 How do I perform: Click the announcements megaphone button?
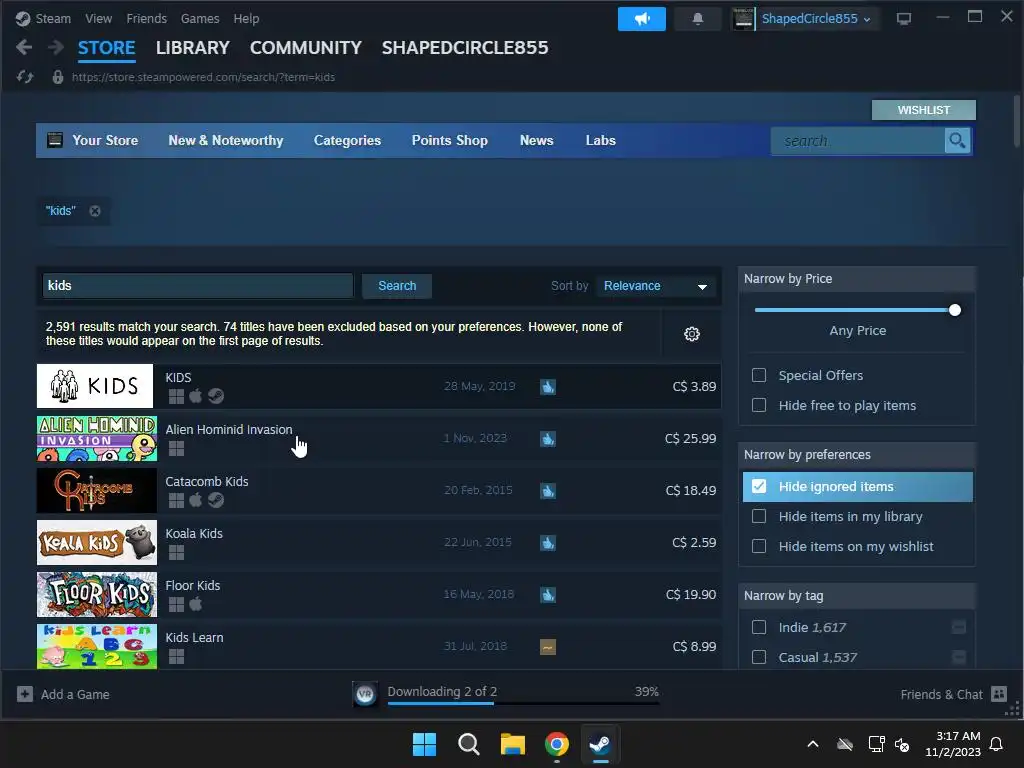point(641,19)
